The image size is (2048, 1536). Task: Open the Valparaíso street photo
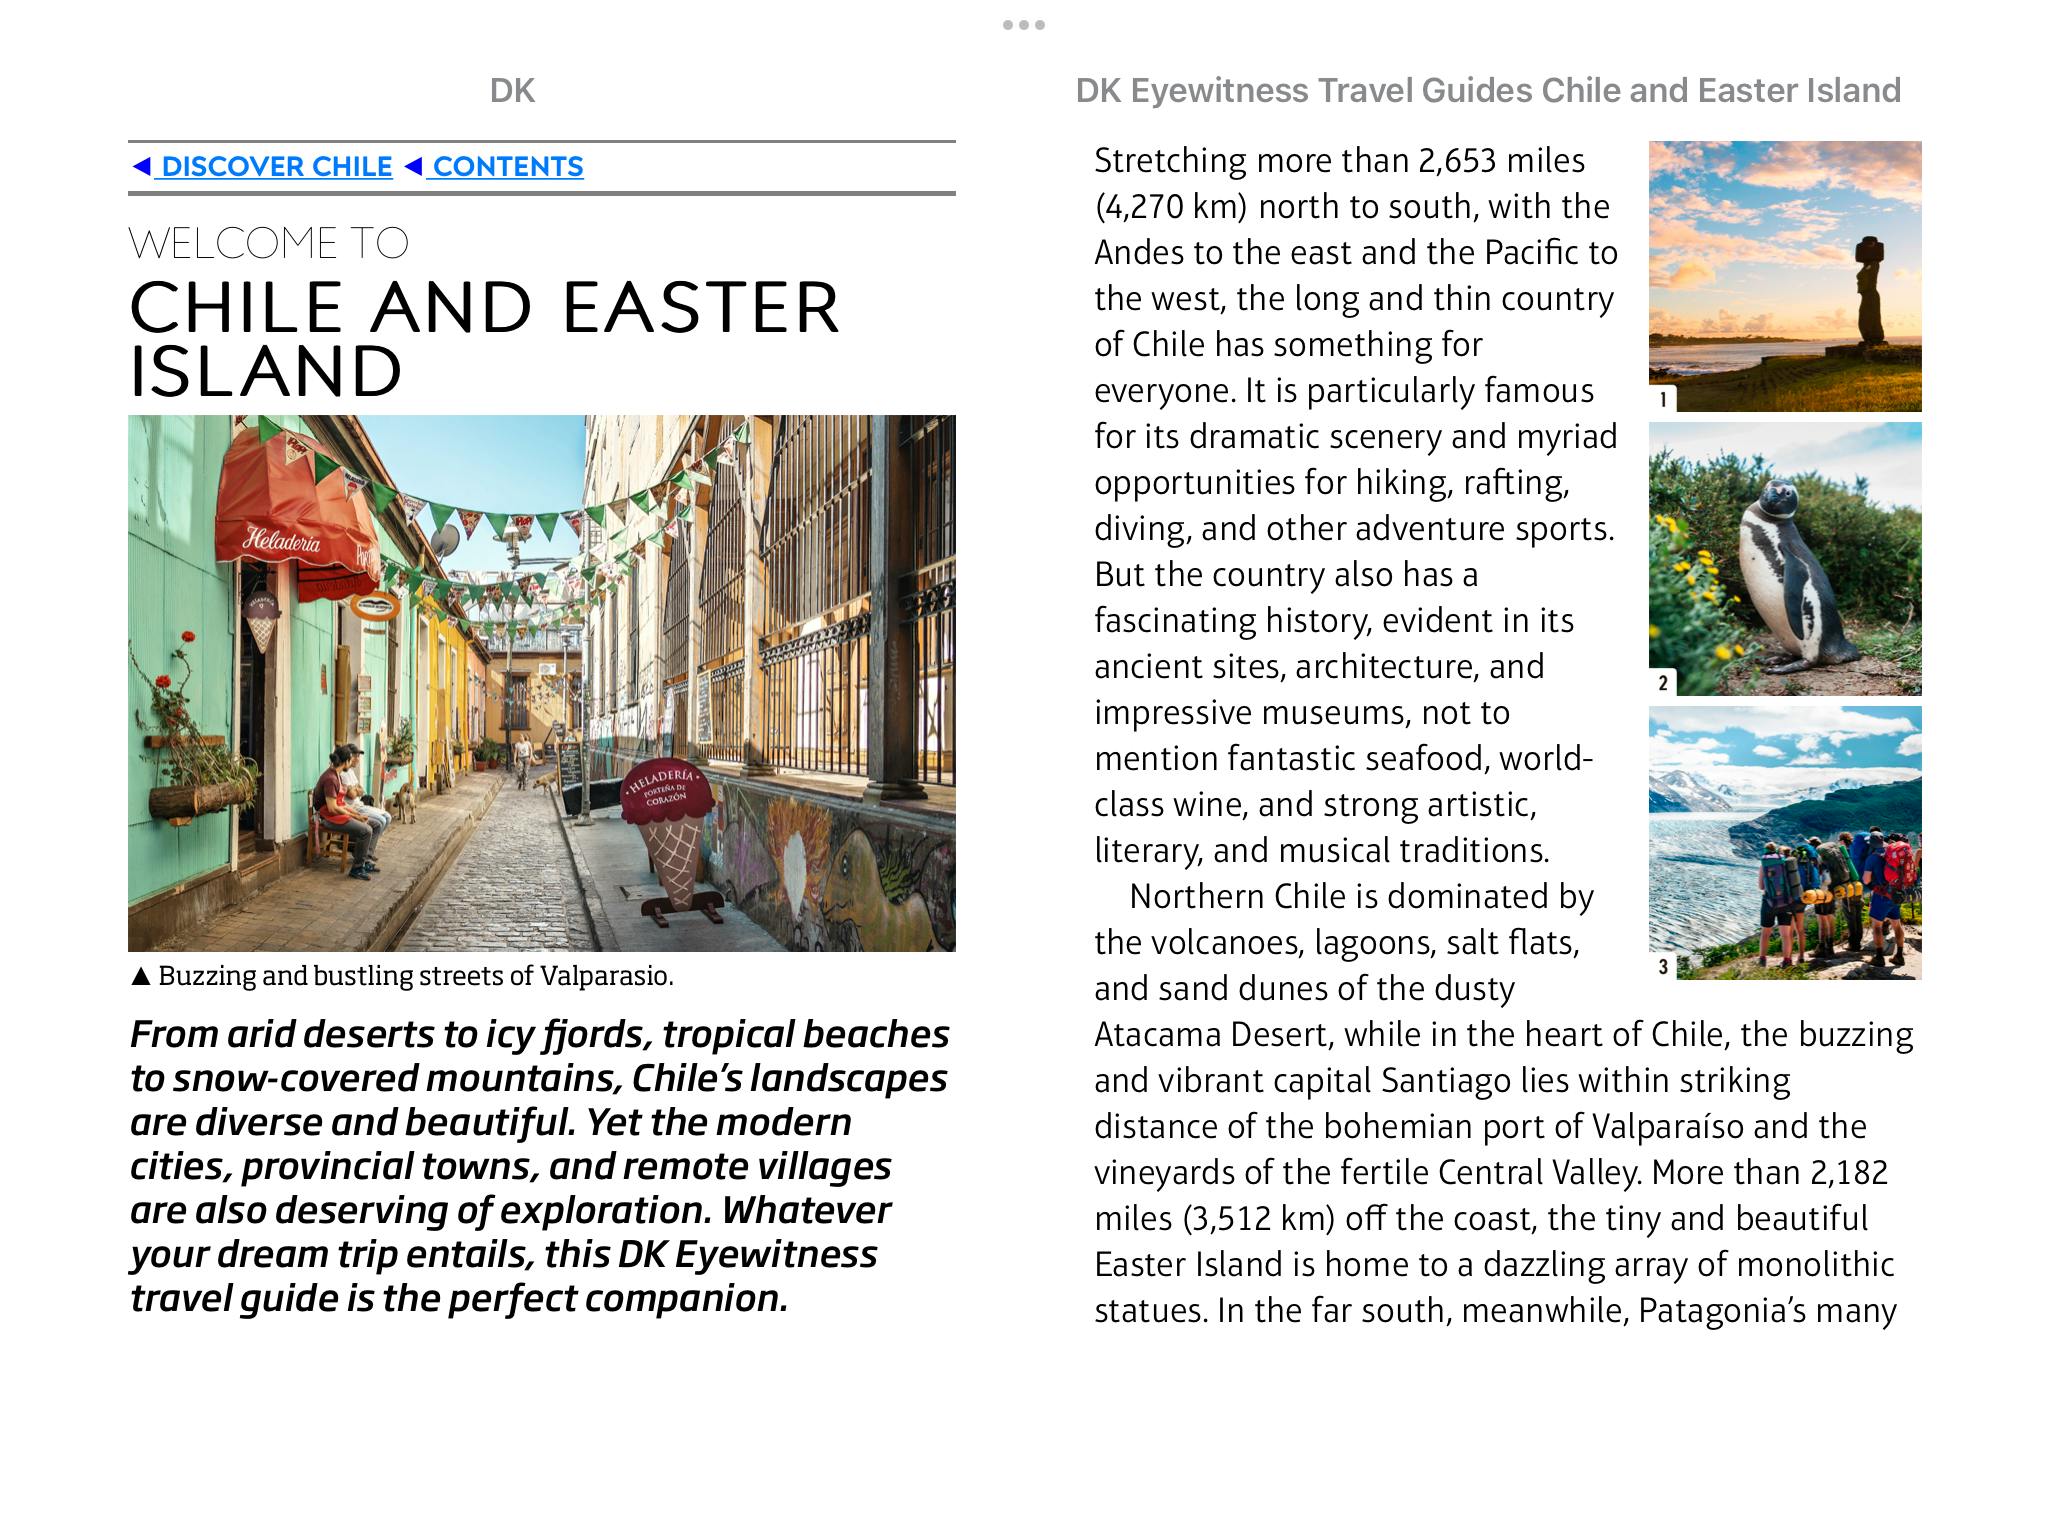point(541,682)
